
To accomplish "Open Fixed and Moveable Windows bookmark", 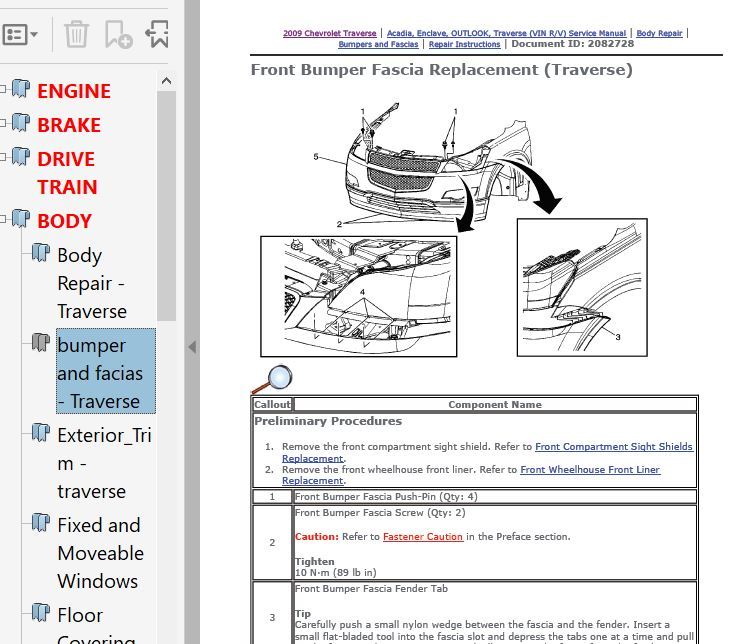I will 100,553.
